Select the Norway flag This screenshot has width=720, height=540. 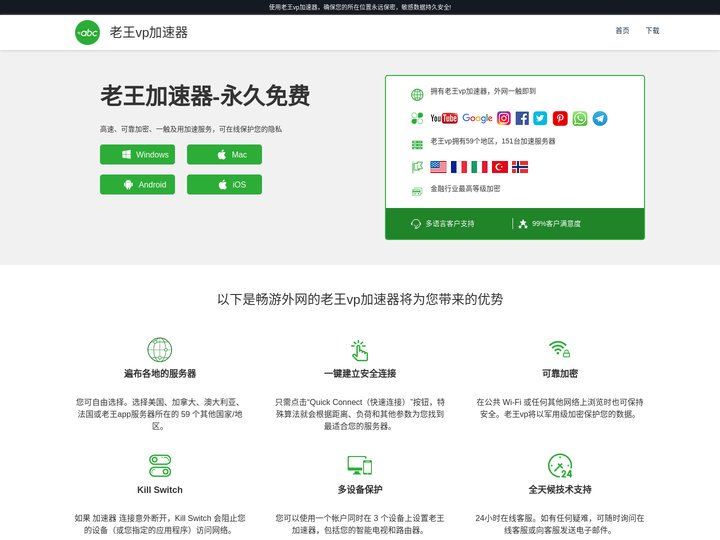[520, 167]
